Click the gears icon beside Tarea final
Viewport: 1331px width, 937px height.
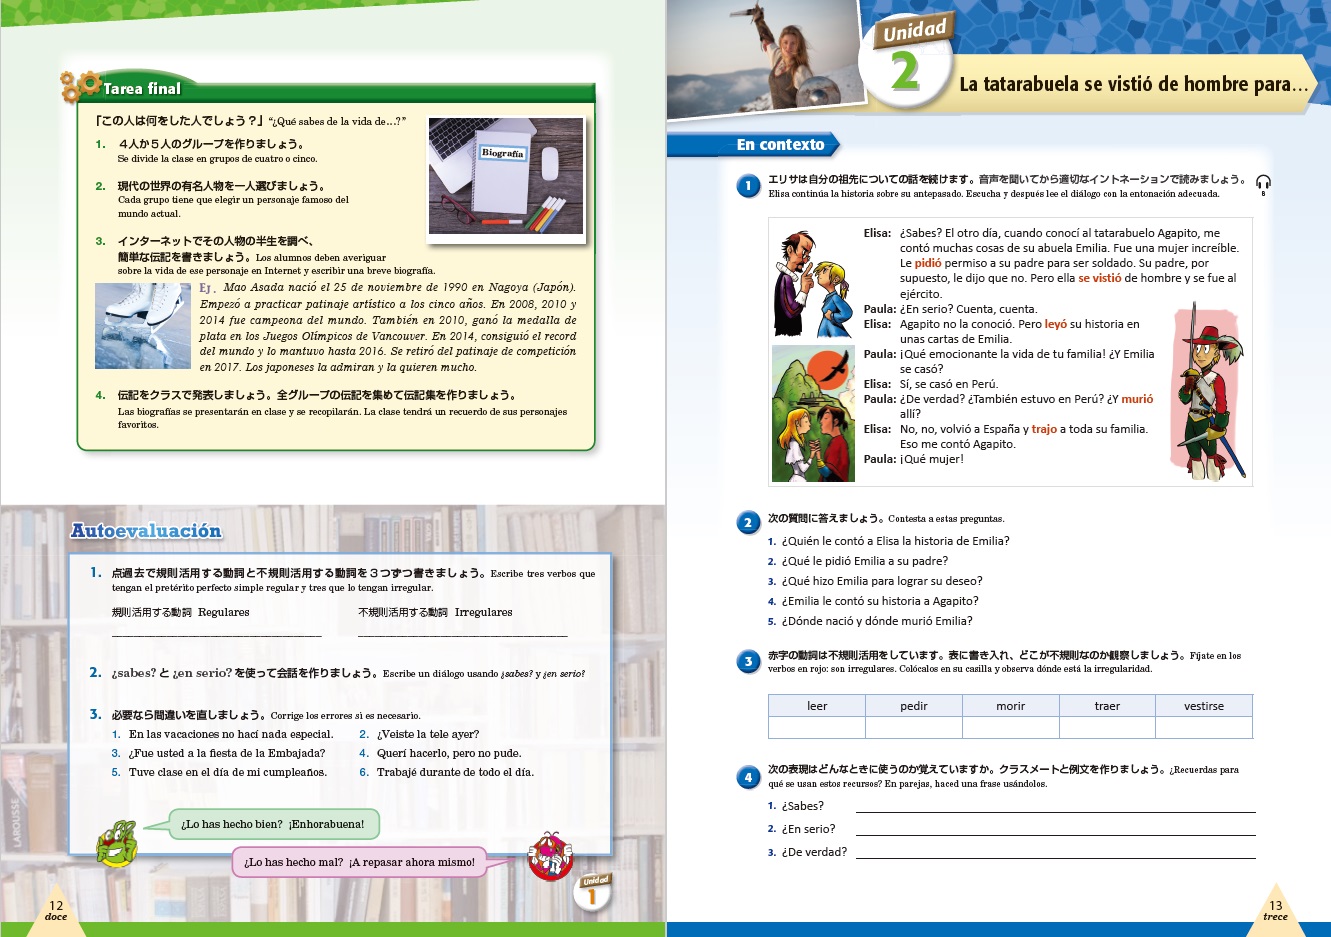pyautogui.click(x=80, y=87)
